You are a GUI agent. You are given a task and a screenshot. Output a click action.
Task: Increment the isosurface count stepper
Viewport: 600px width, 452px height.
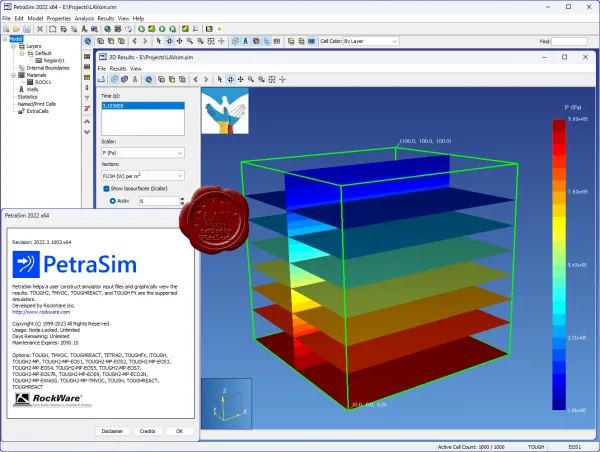pyautogui.click(x=182, y=199)
